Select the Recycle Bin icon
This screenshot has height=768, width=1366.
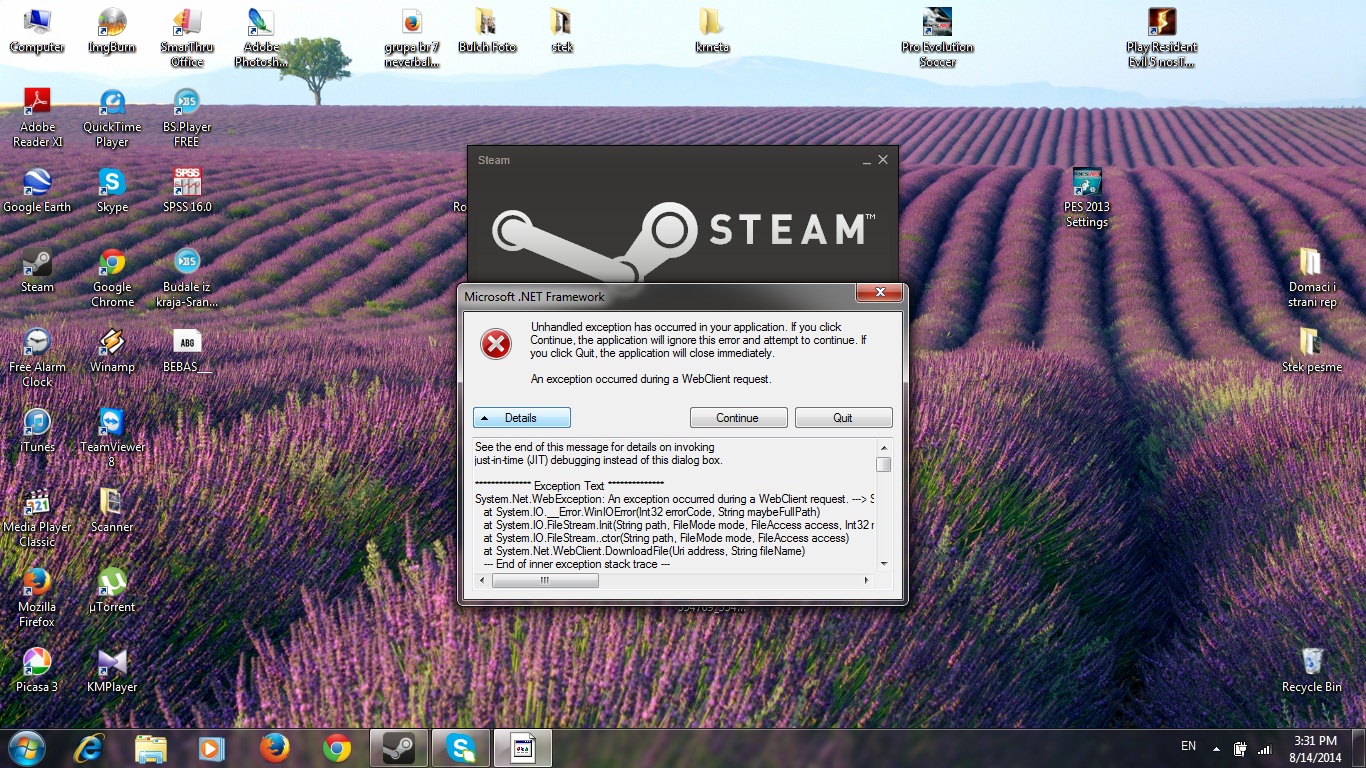(1311, 671)
